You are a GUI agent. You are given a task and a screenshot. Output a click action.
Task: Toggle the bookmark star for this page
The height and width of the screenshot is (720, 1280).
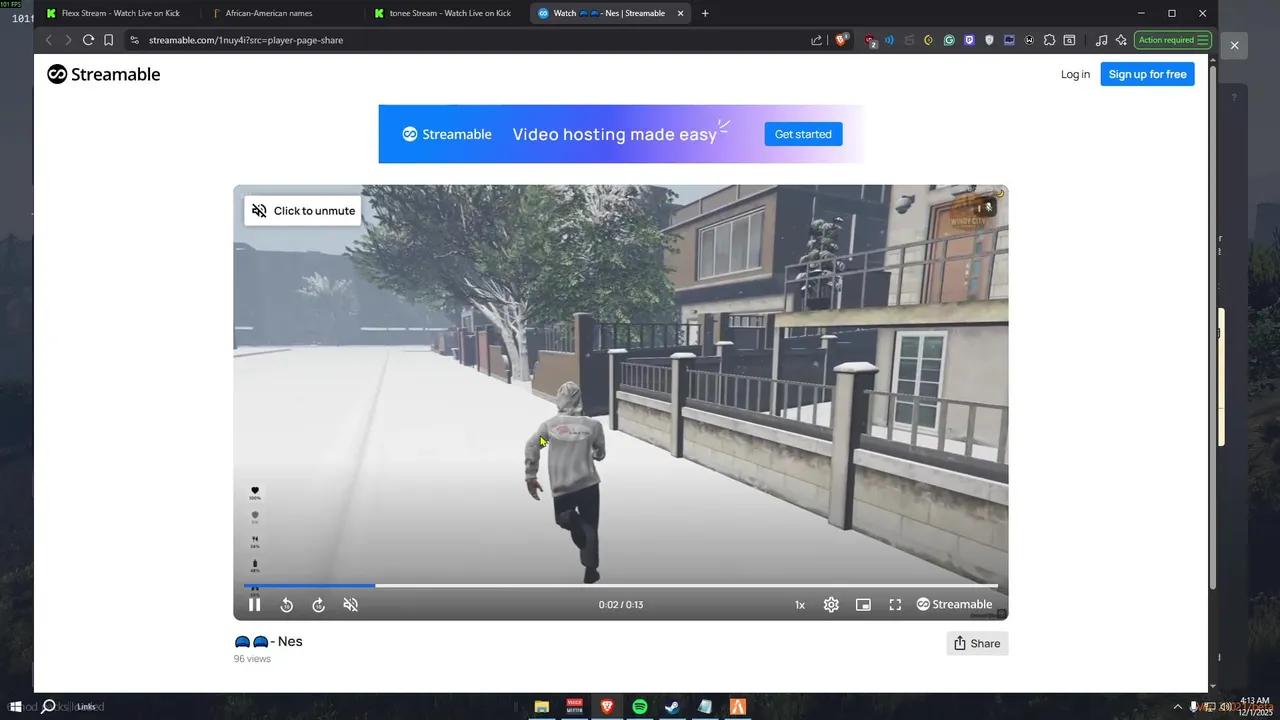pyautogui.click(x=109, y=40)
